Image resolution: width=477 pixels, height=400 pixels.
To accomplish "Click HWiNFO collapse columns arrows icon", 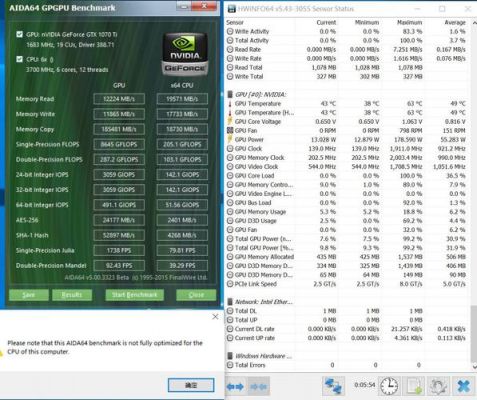I will [259, 386].
